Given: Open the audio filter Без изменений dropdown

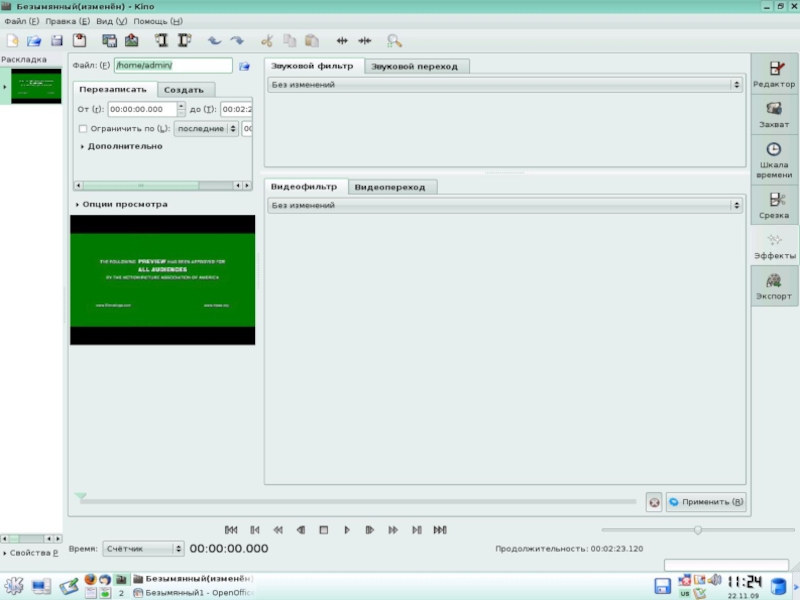Looking at the screenshot, I should click(504, 85).
